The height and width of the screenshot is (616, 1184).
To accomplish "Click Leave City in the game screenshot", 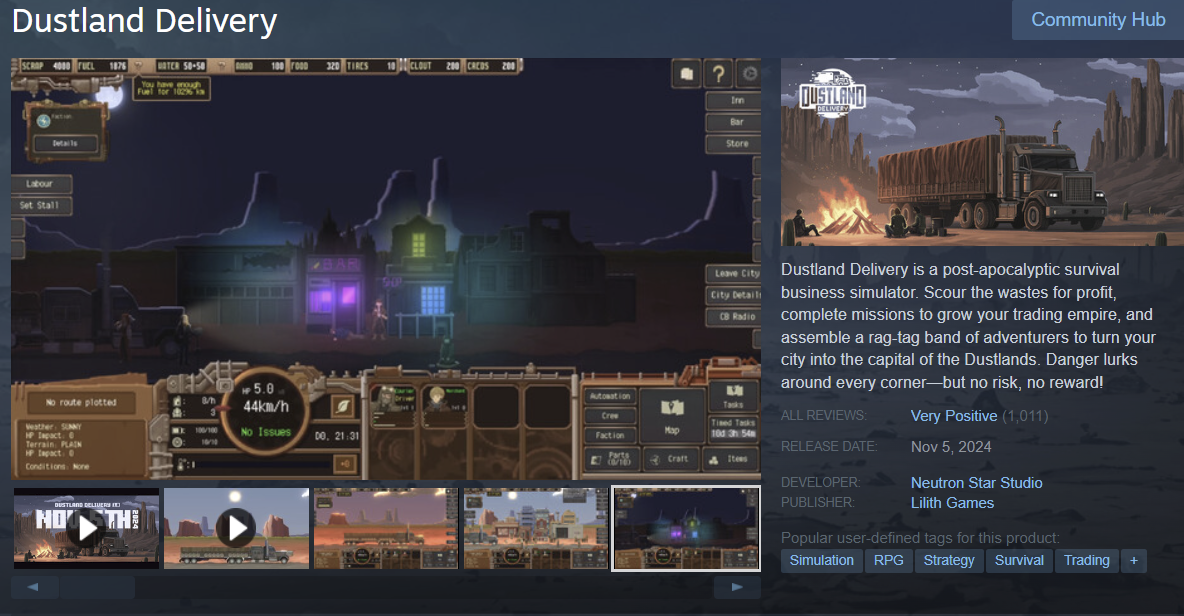I will click(733, 273).
